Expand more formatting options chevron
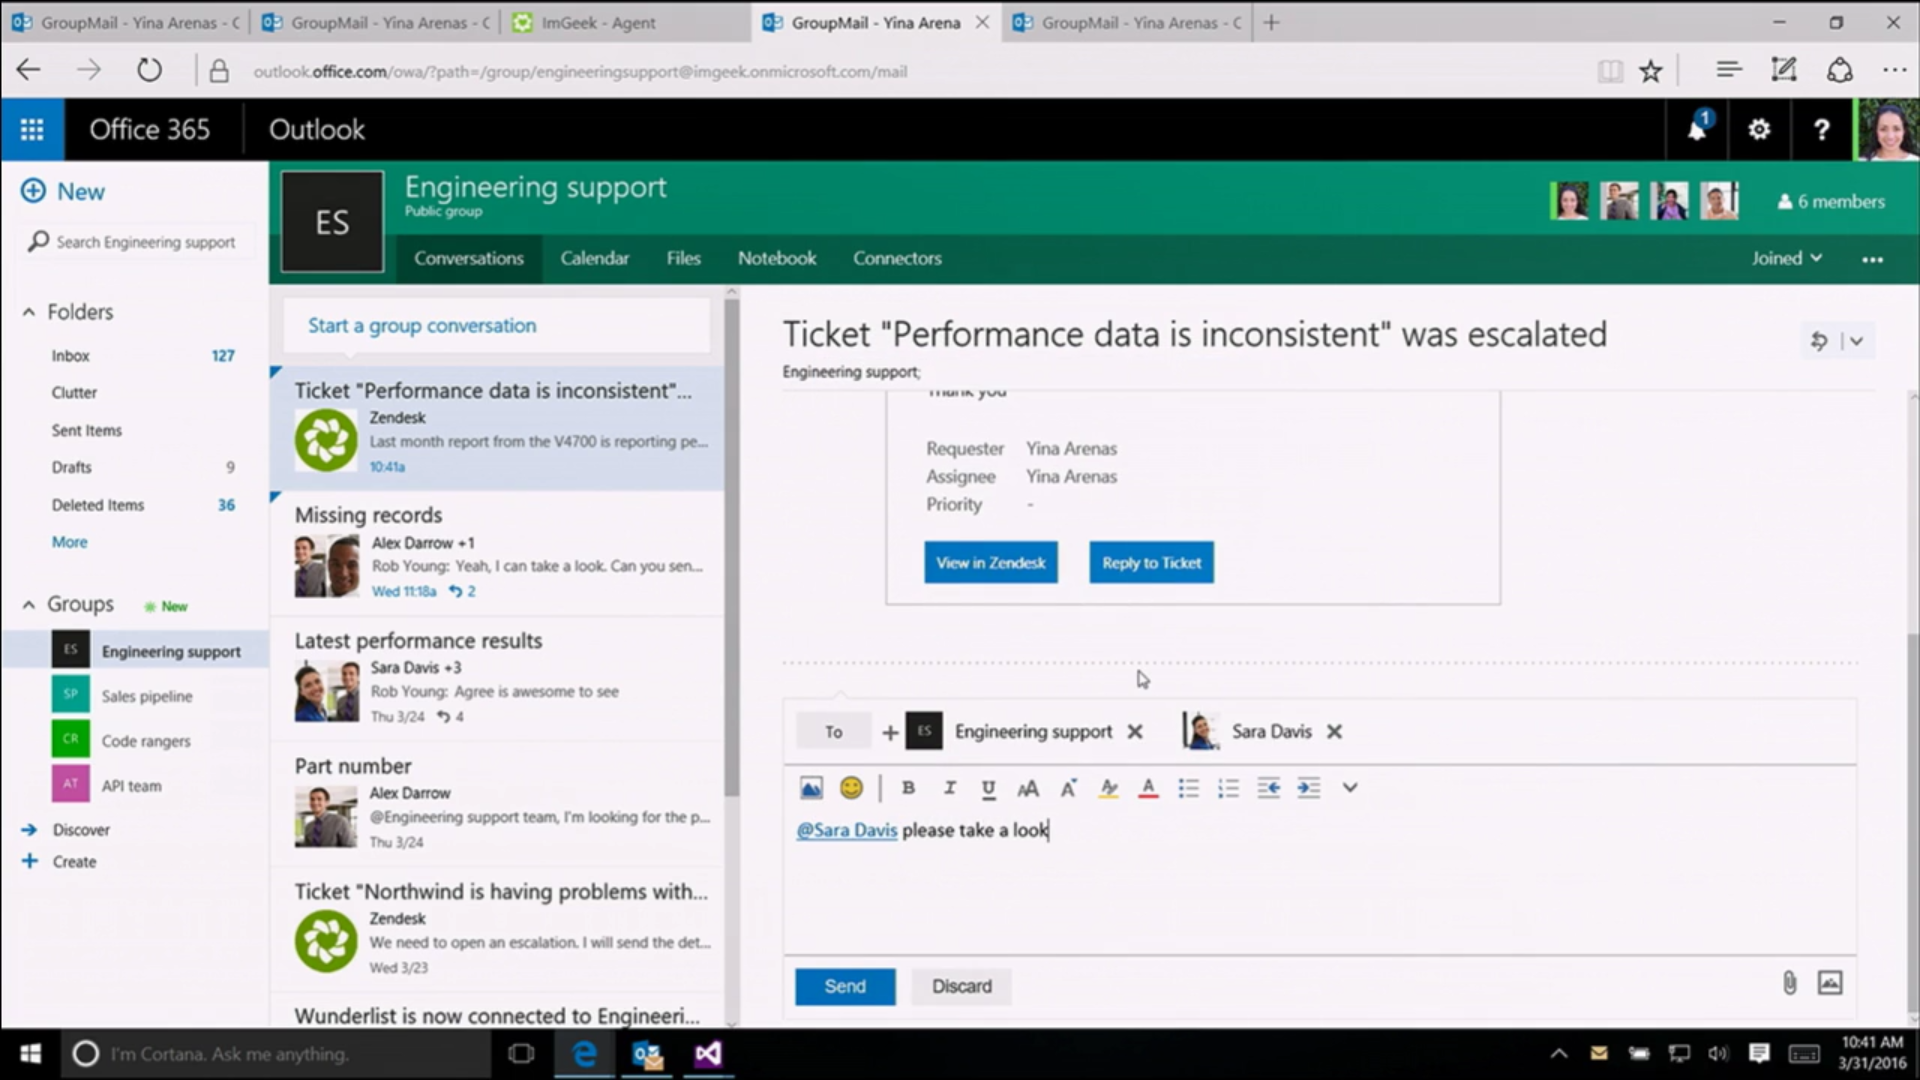 tap(1350, 788)
